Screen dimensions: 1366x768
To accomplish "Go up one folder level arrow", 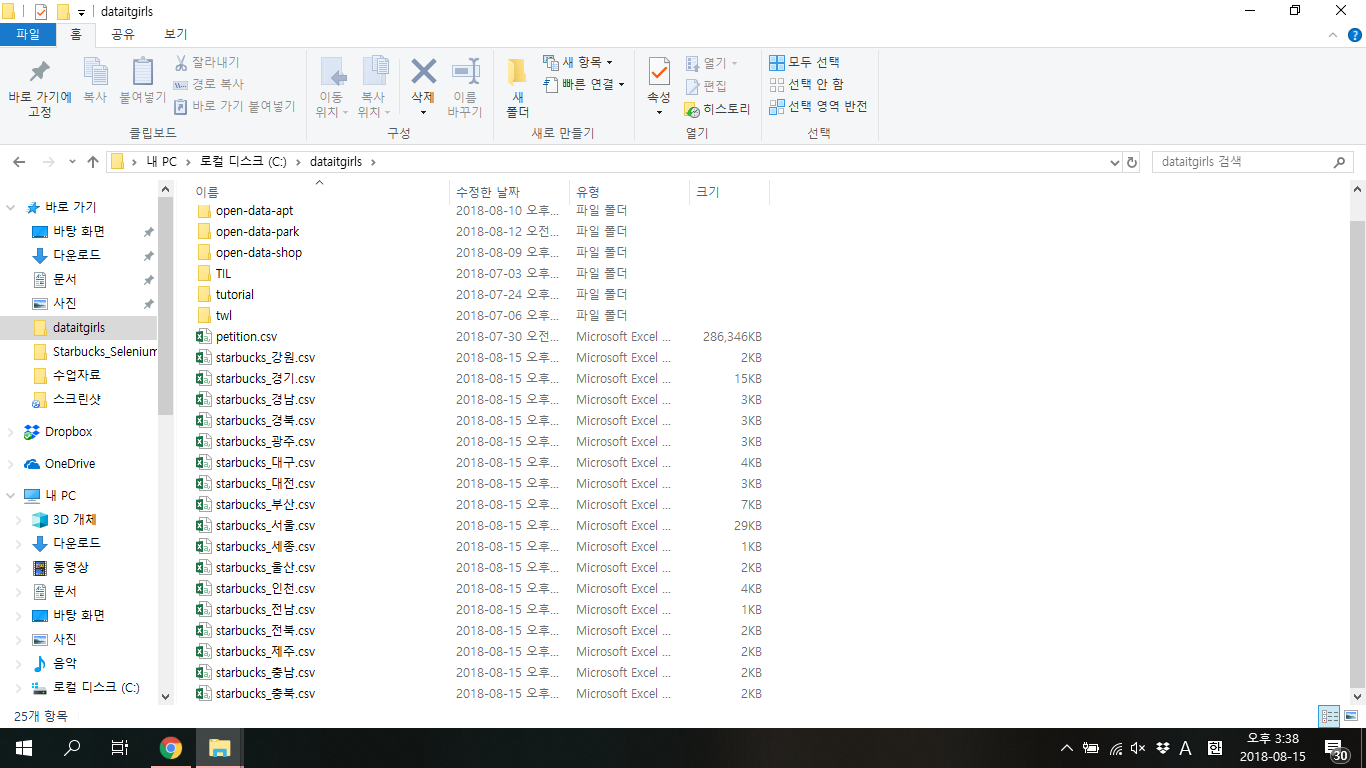I will pos(93,161).
